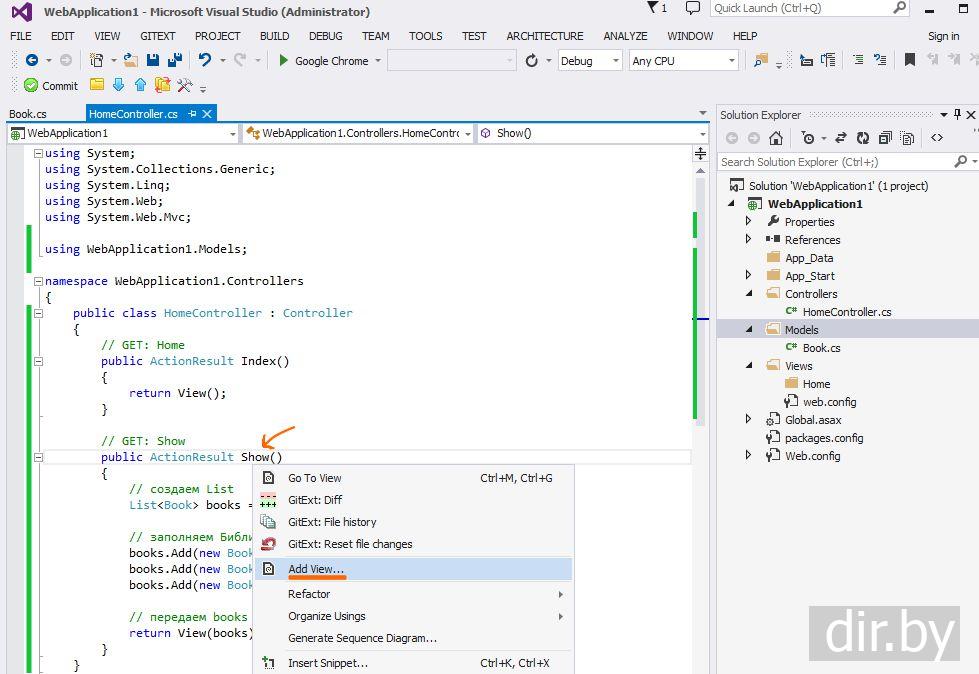Image resolution: width=979 pixels, height=674 pixels.
Task: Collapse the namespace outlining region
Action: pyautogui.click(x=38, y=281)
